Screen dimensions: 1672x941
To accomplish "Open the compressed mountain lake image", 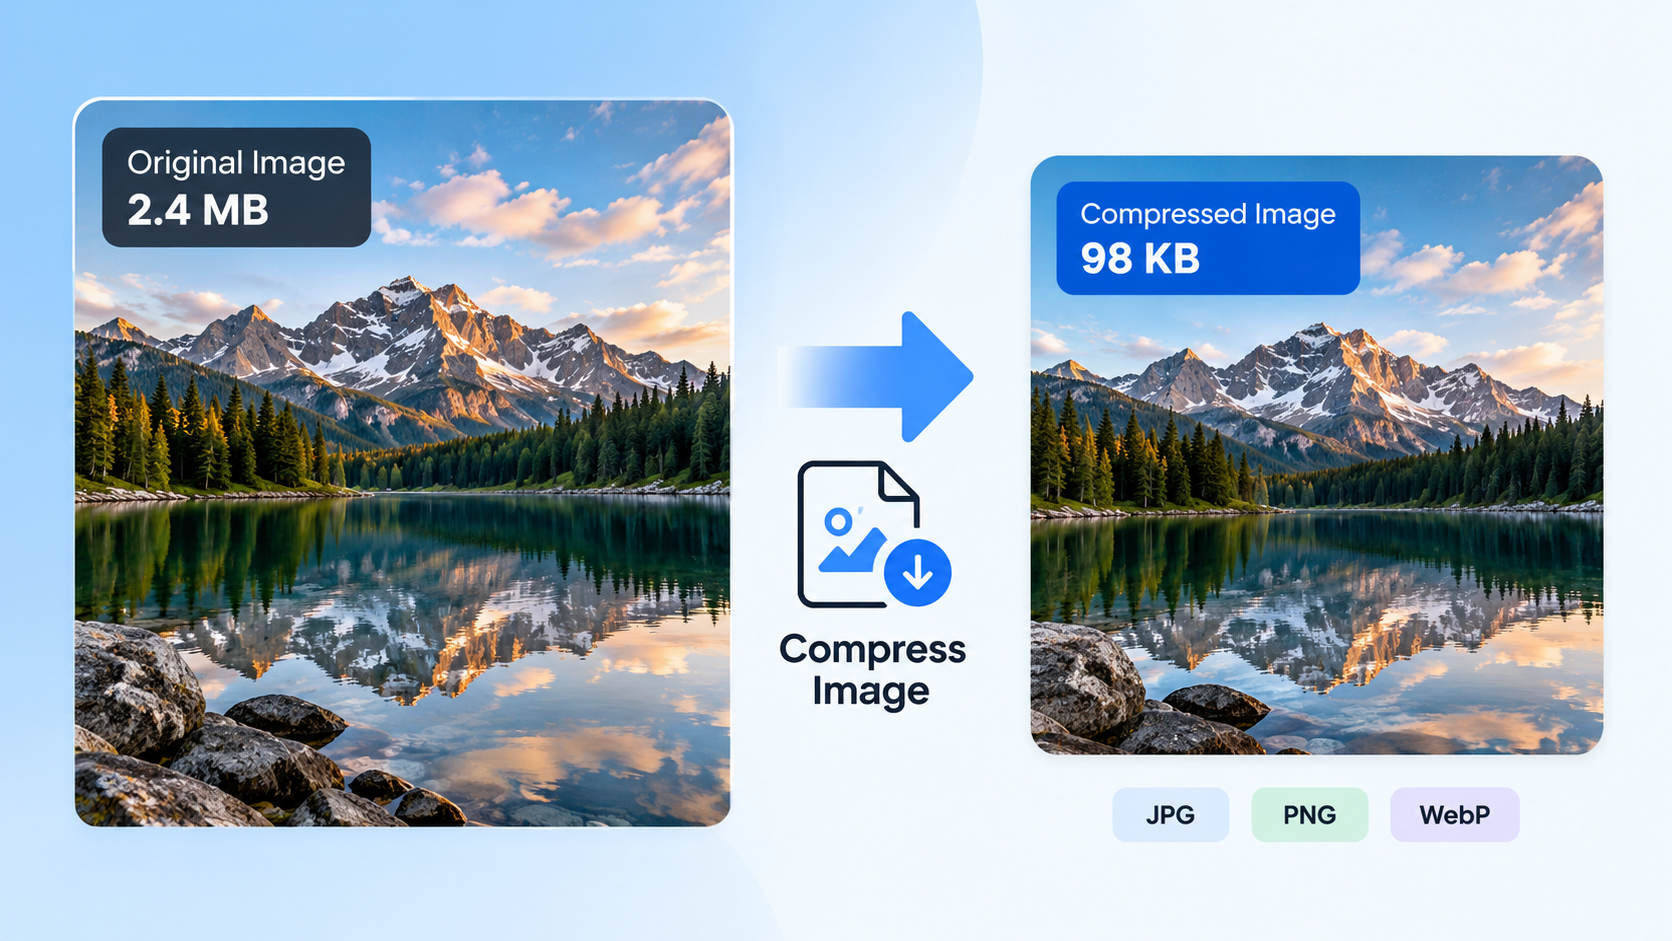I will tap(1317, 455).
